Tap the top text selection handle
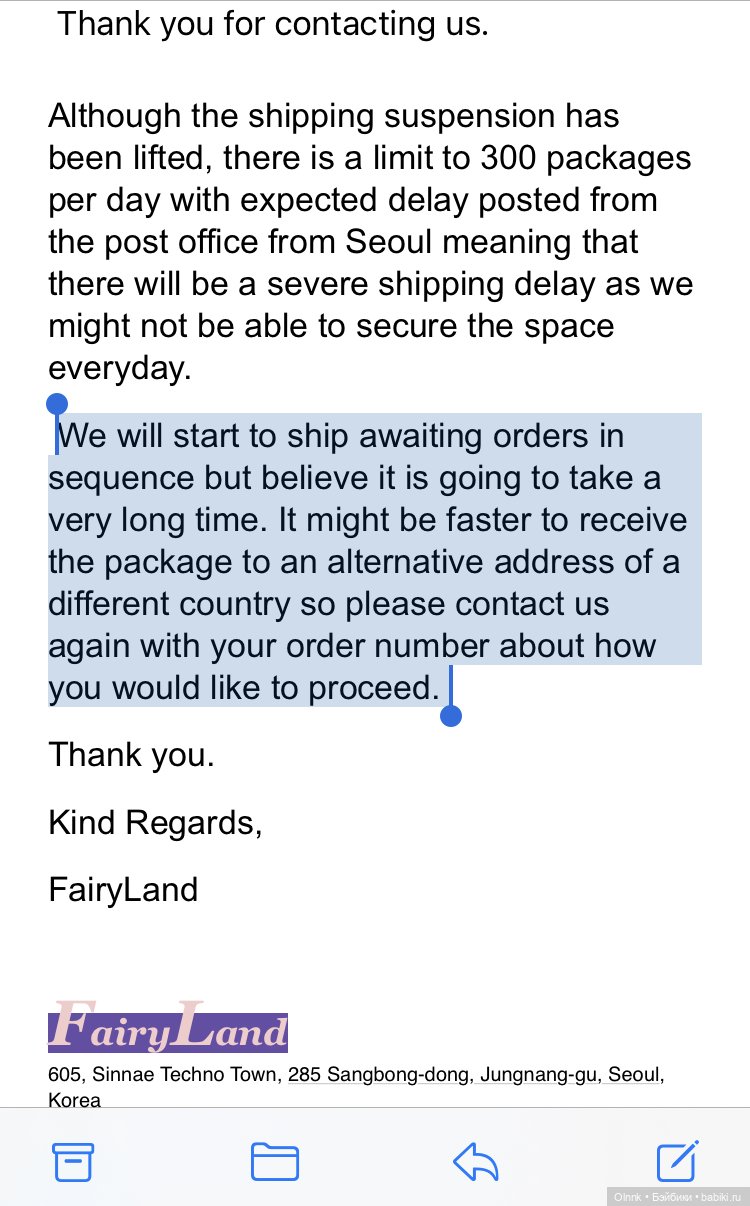750x1206 pixels. coord(57,405)
